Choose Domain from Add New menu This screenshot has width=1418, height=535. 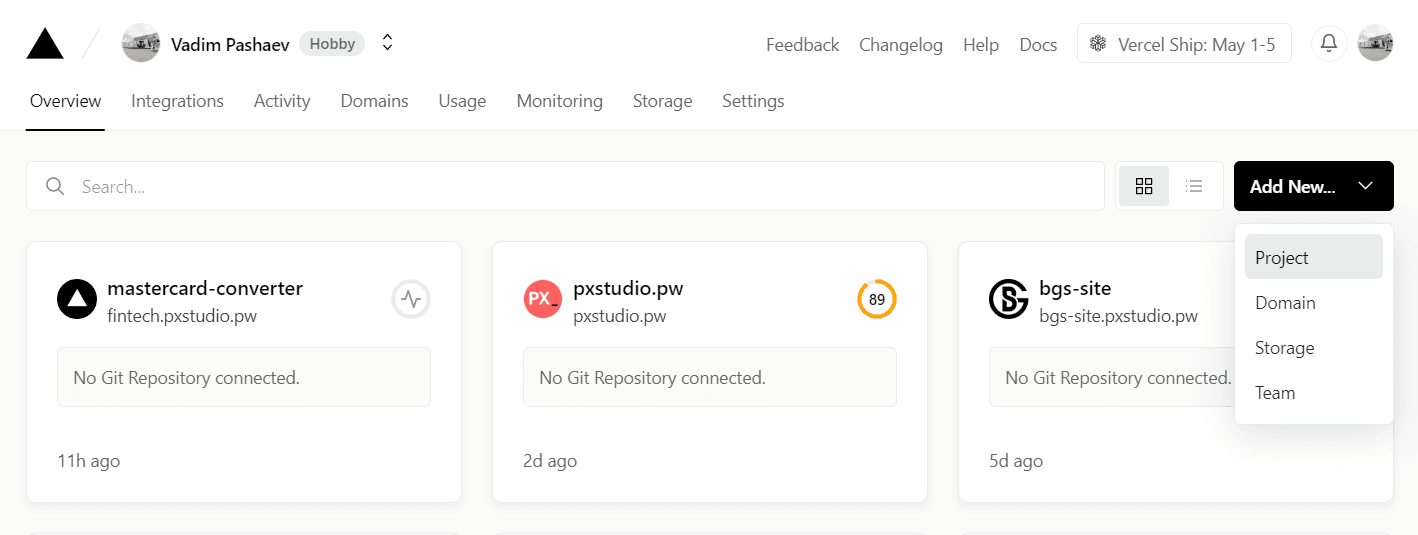tap(1313, 302)
